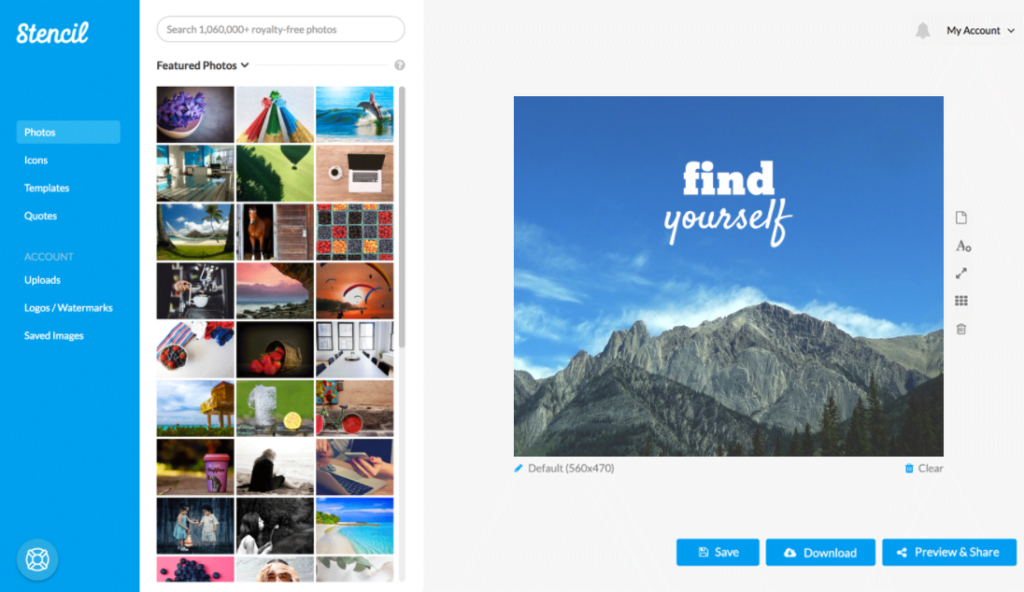Click the Save button
This screenshot has width=1024, height=592.
[718, 553]
